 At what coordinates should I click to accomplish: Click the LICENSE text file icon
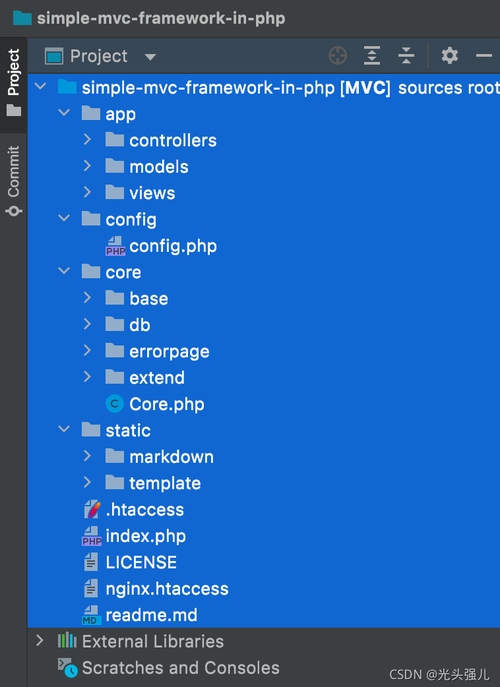tap(91, 562)
